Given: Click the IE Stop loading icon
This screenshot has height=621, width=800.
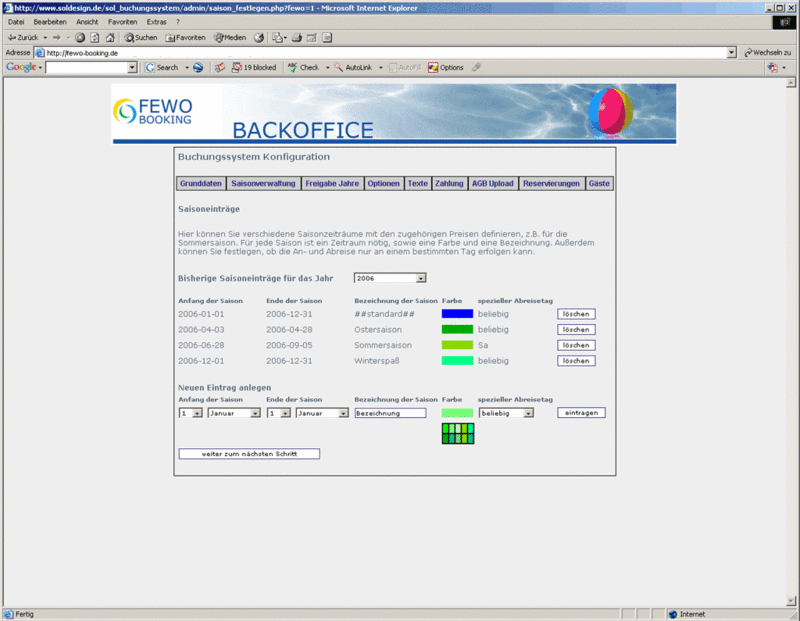Looking at the screenshot, I should pyautogui.click(x=80, y=38).
